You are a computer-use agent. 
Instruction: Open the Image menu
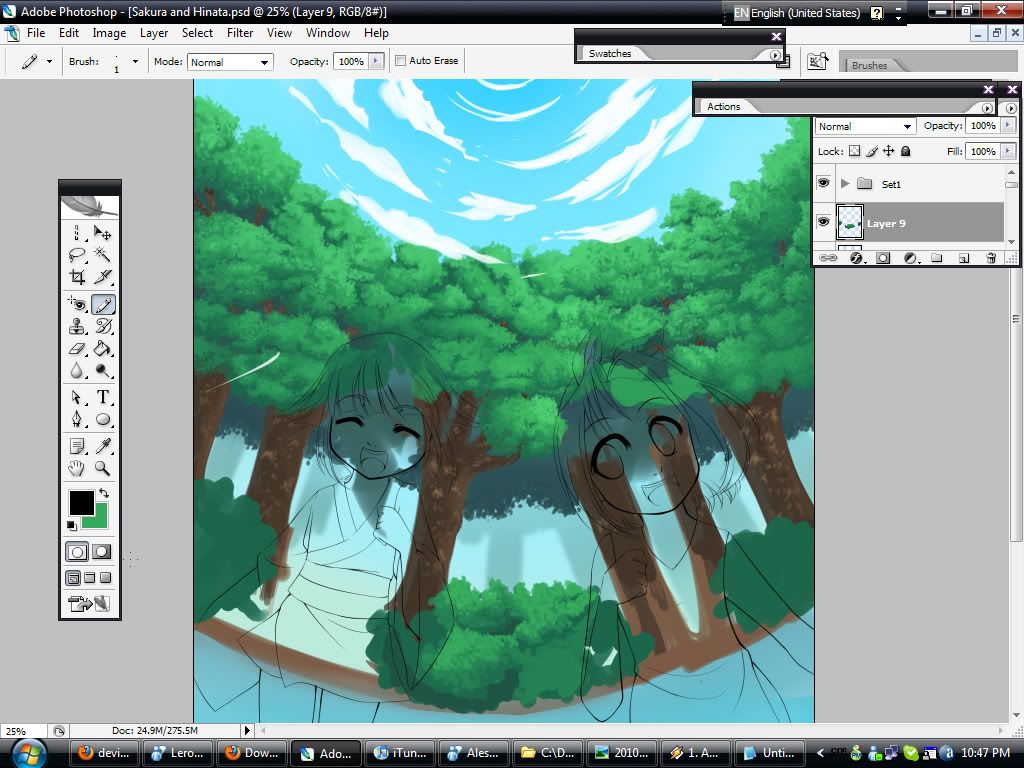pyautogui.click(x=109, y=33)
